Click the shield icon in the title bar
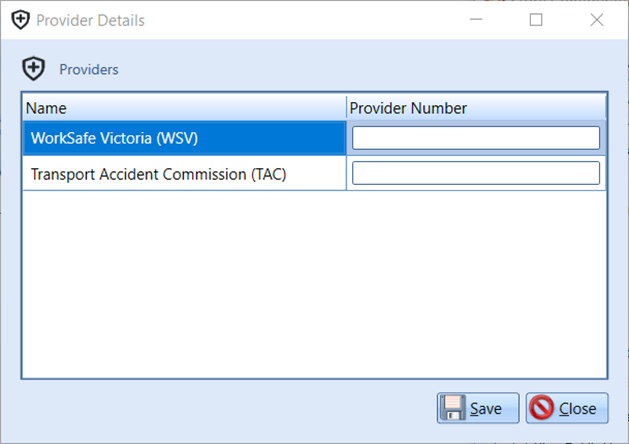629x444 pixels. pos(20,20)
